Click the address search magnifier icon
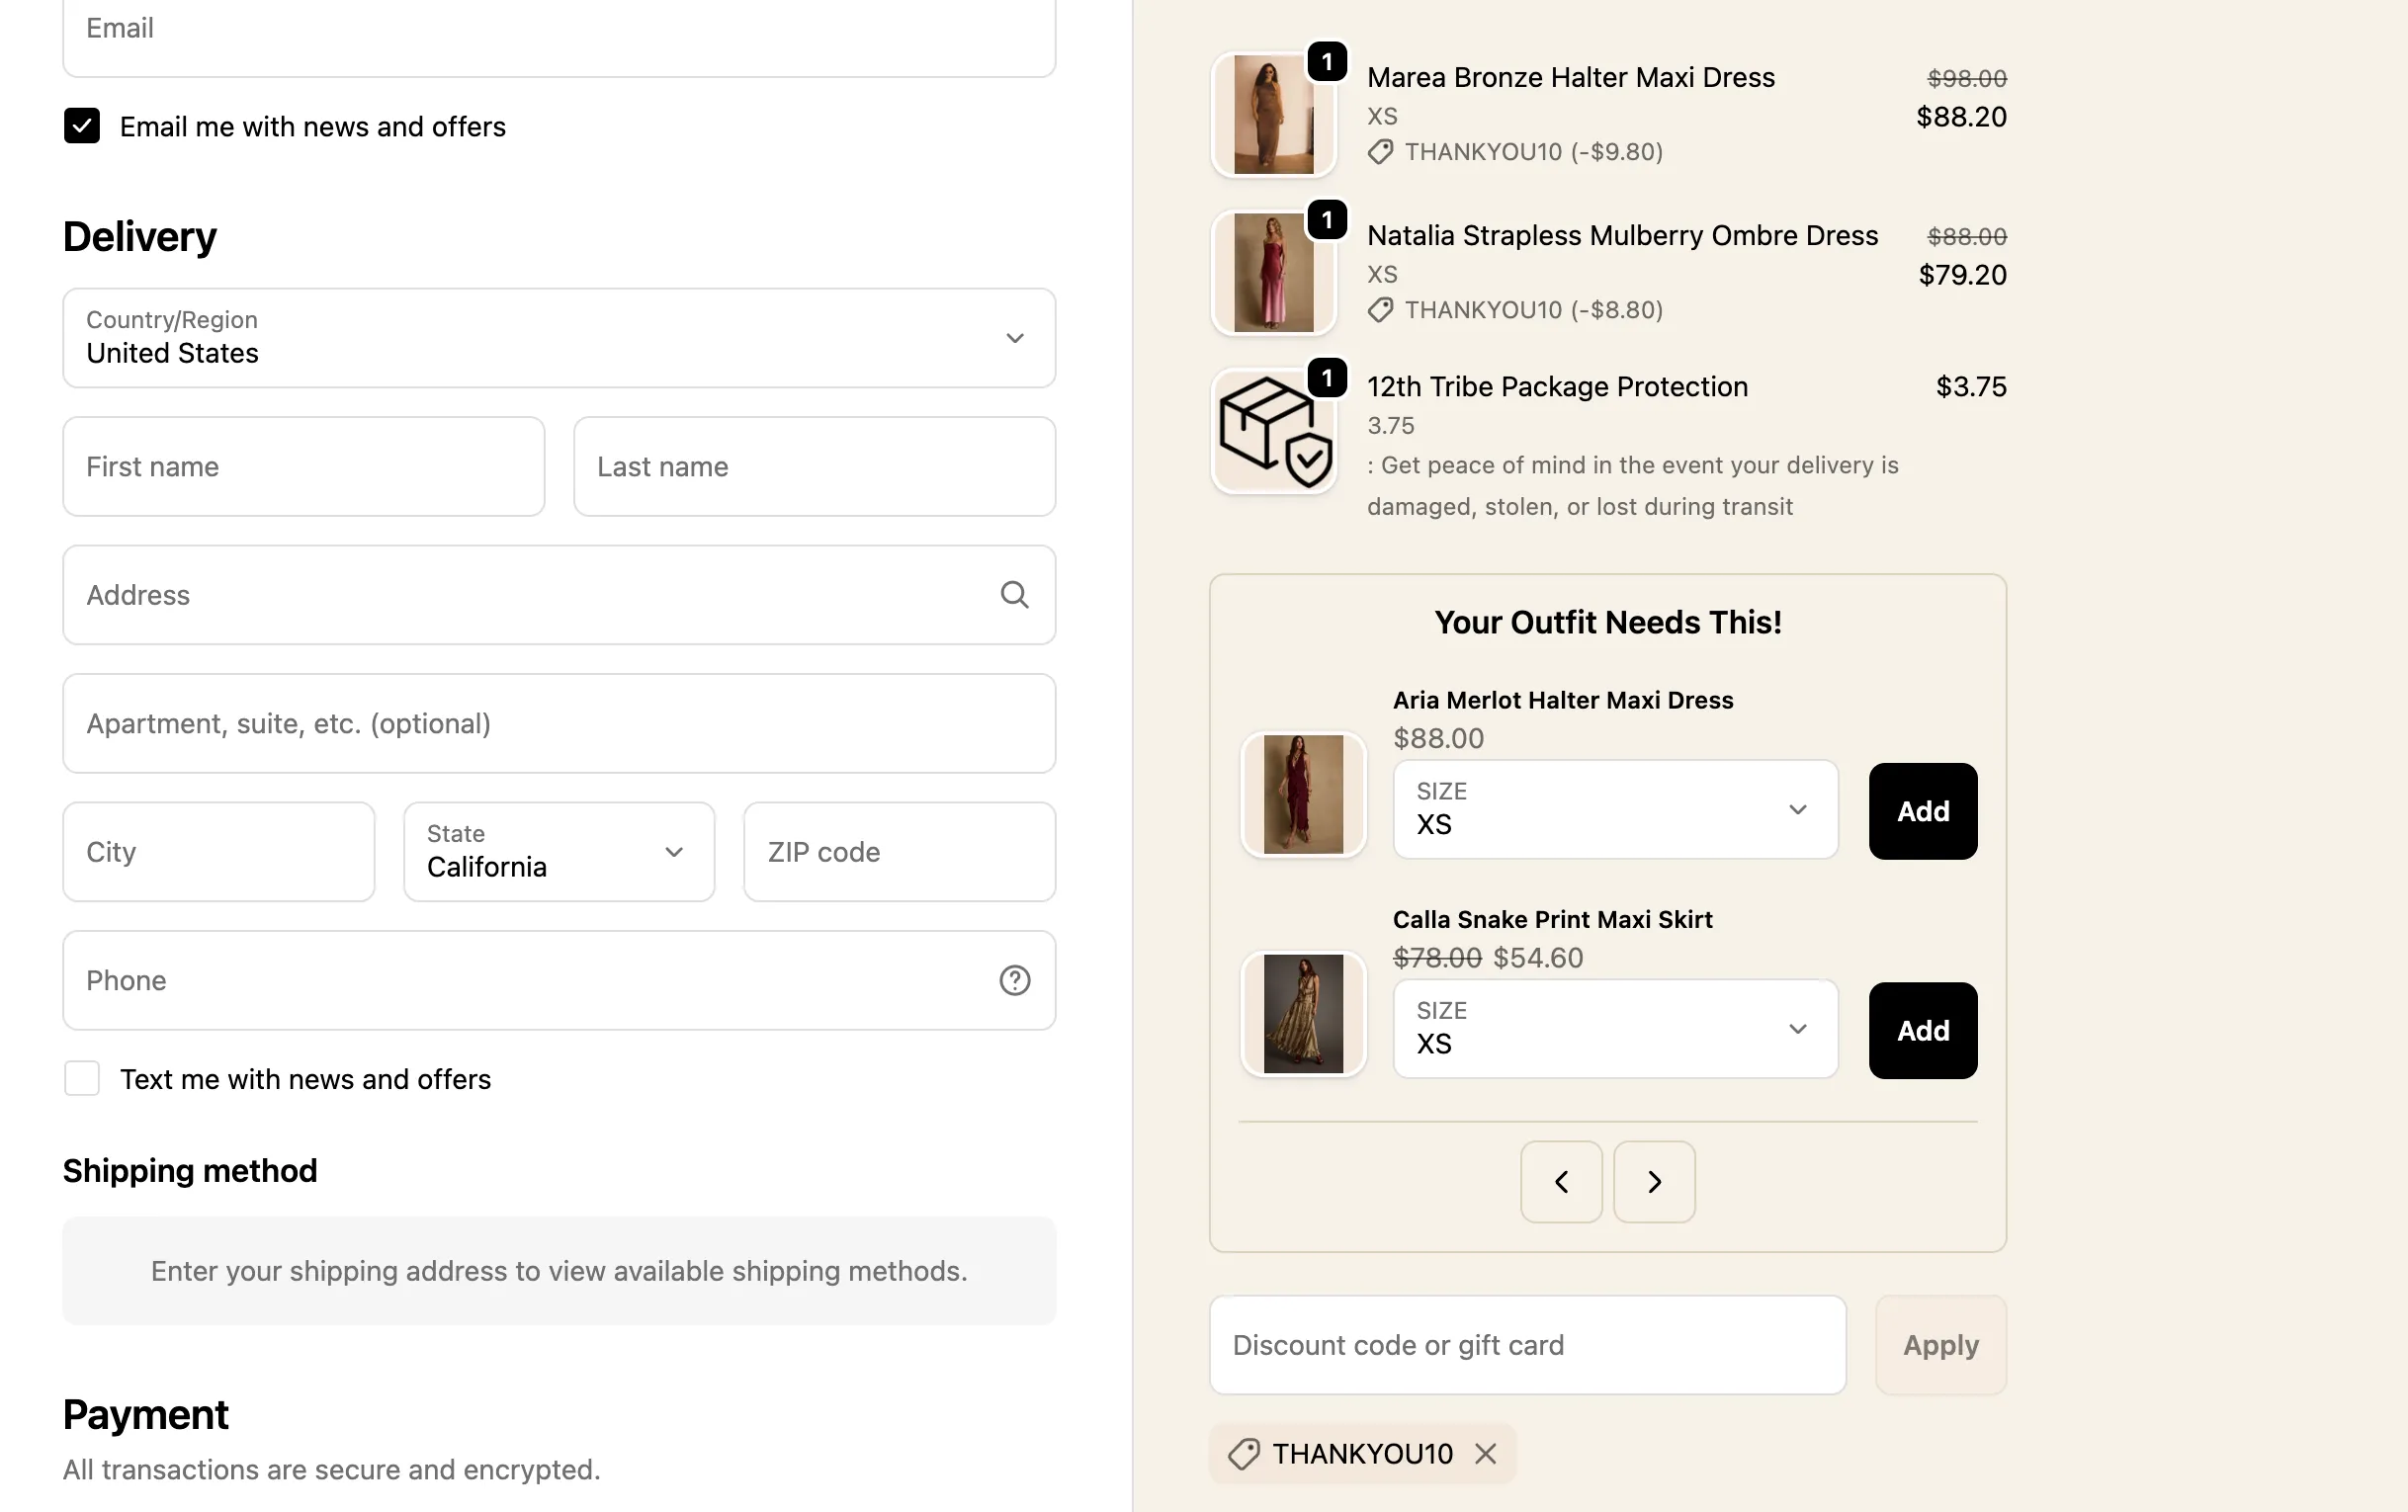2408x1512 pixels. click(x=1014, y=595)
